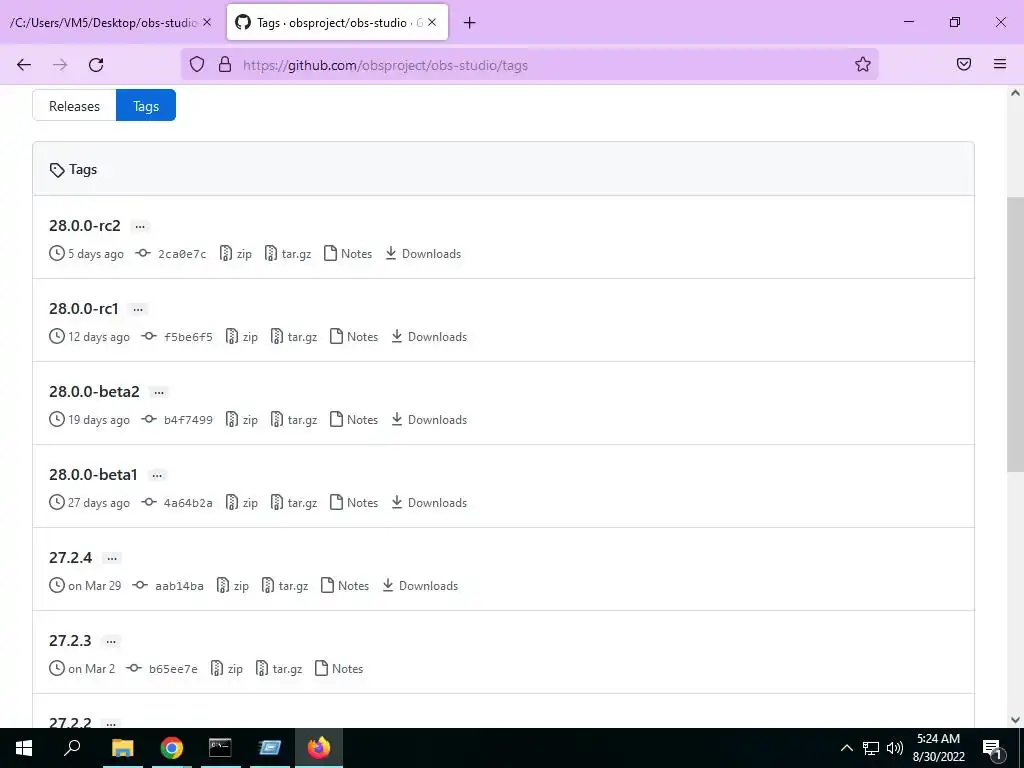View Notes for 28.0.0-rc1
The width and height of the screenshot is (1024, 768).
354,336
